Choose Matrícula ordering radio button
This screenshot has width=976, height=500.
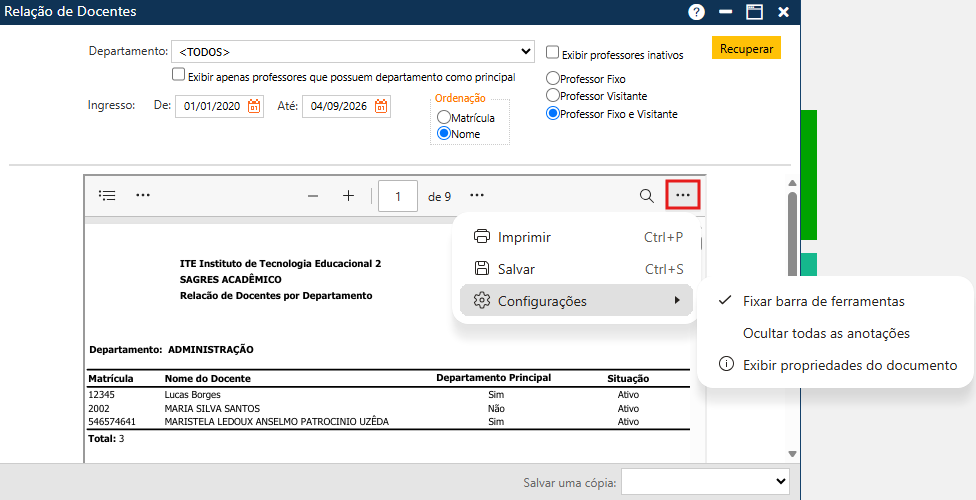point(444,117)
